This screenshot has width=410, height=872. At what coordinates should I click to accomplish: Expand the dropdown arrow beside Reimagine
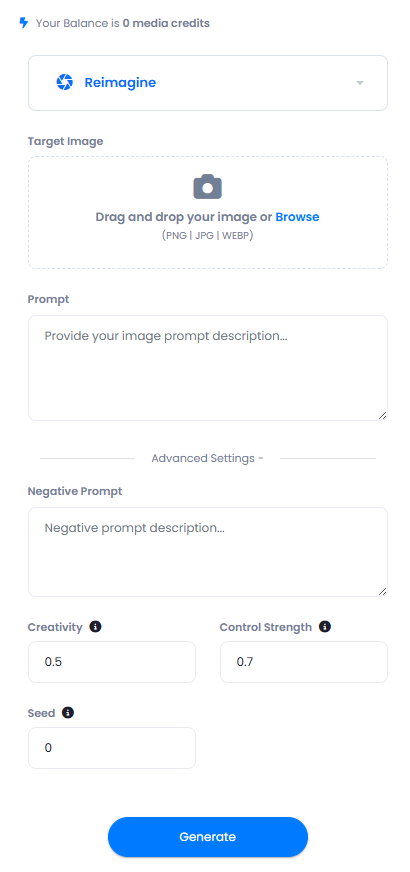pyautogui.click(x=360, y=83)
